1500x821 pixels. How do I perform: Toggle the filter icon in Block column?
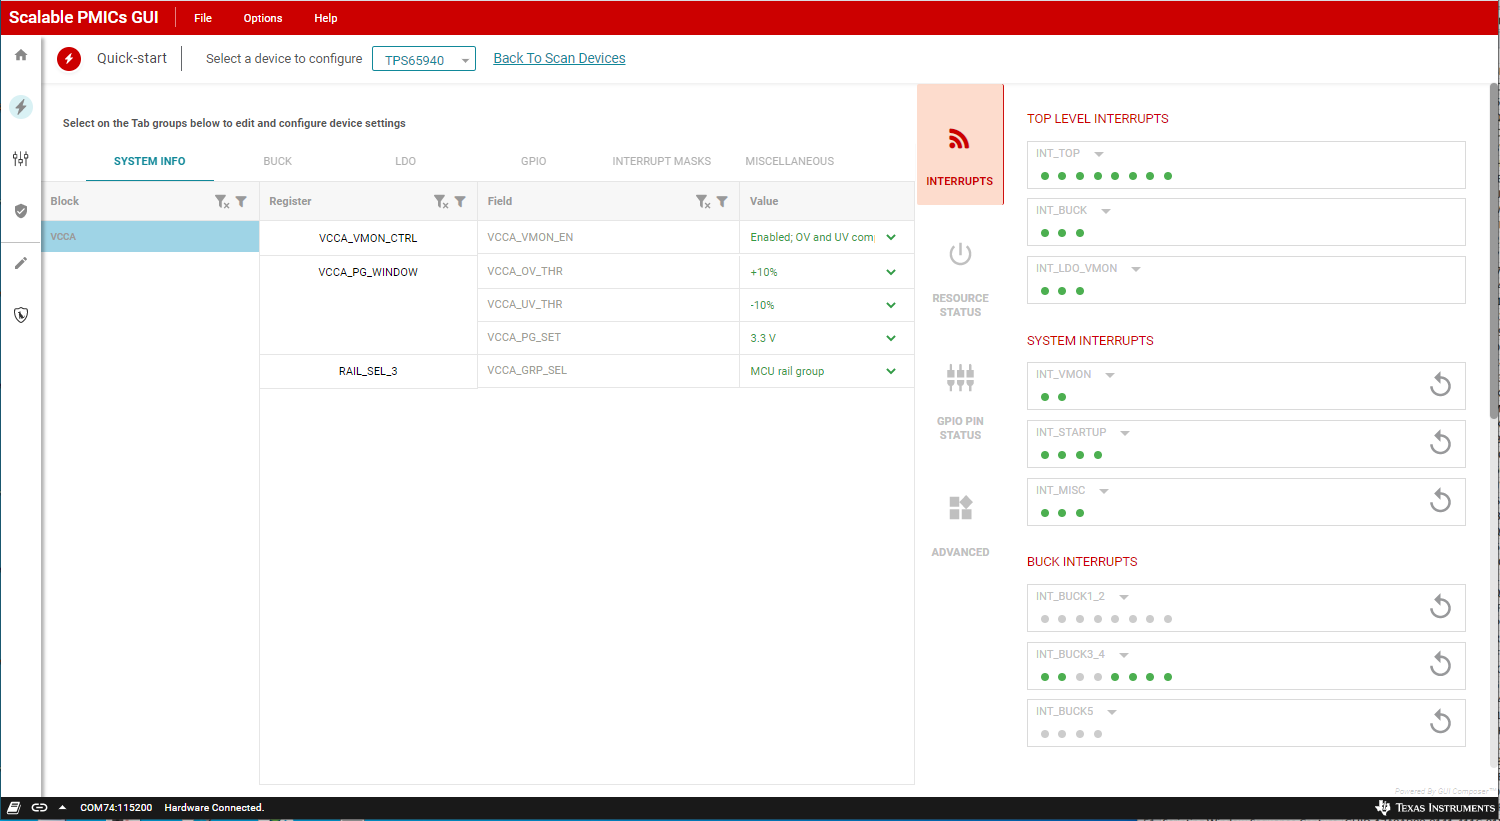tap(241, 201)
